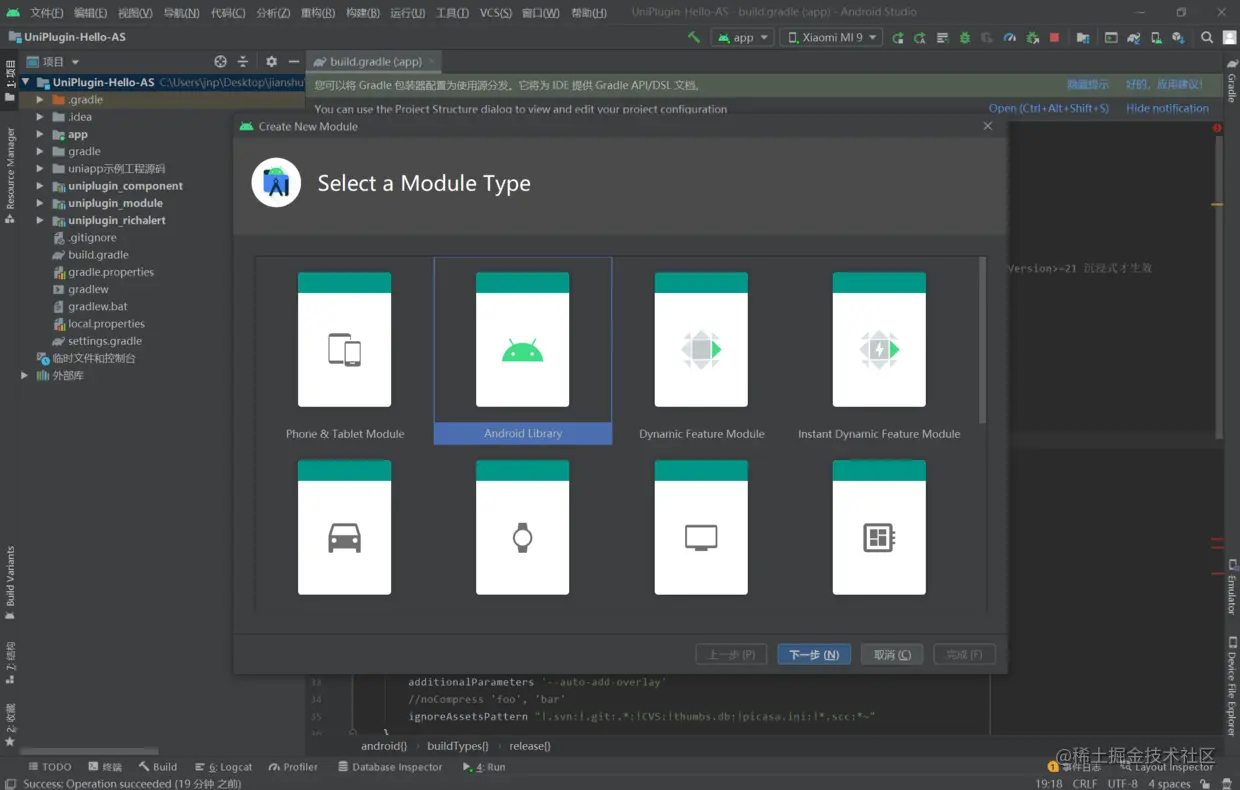This screenshot has height=790, width=1240.
Task: Close the Create New Module dialog
Action: click(988, 126)
